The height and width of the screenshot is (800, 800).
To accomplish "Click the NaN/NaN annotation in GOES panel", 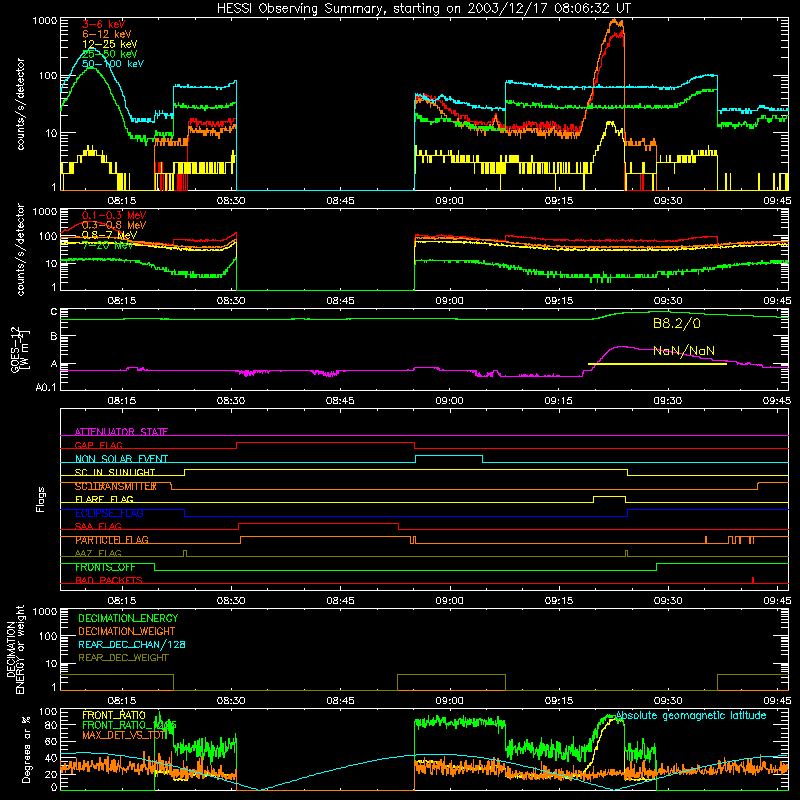I will [684, 351].
